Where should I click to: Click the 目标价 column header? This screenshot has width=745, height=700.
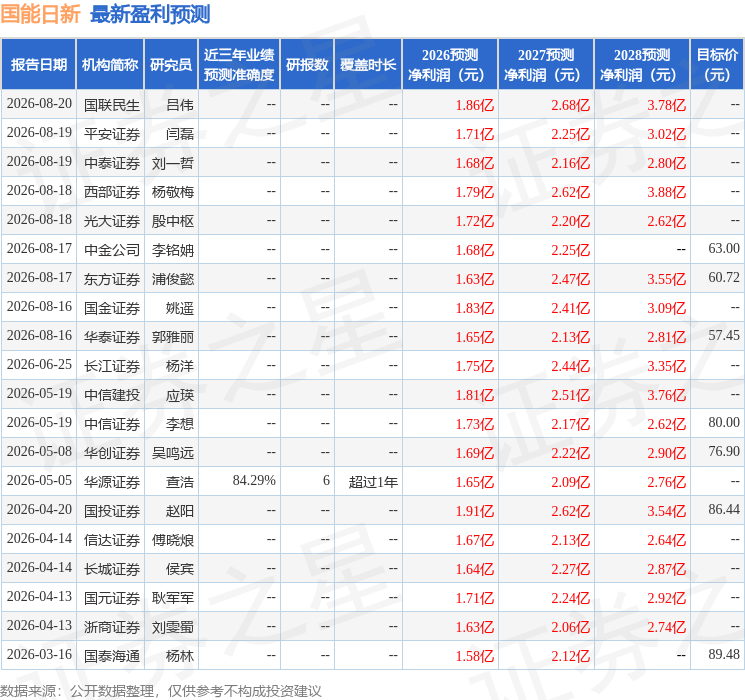click(717, 65)
